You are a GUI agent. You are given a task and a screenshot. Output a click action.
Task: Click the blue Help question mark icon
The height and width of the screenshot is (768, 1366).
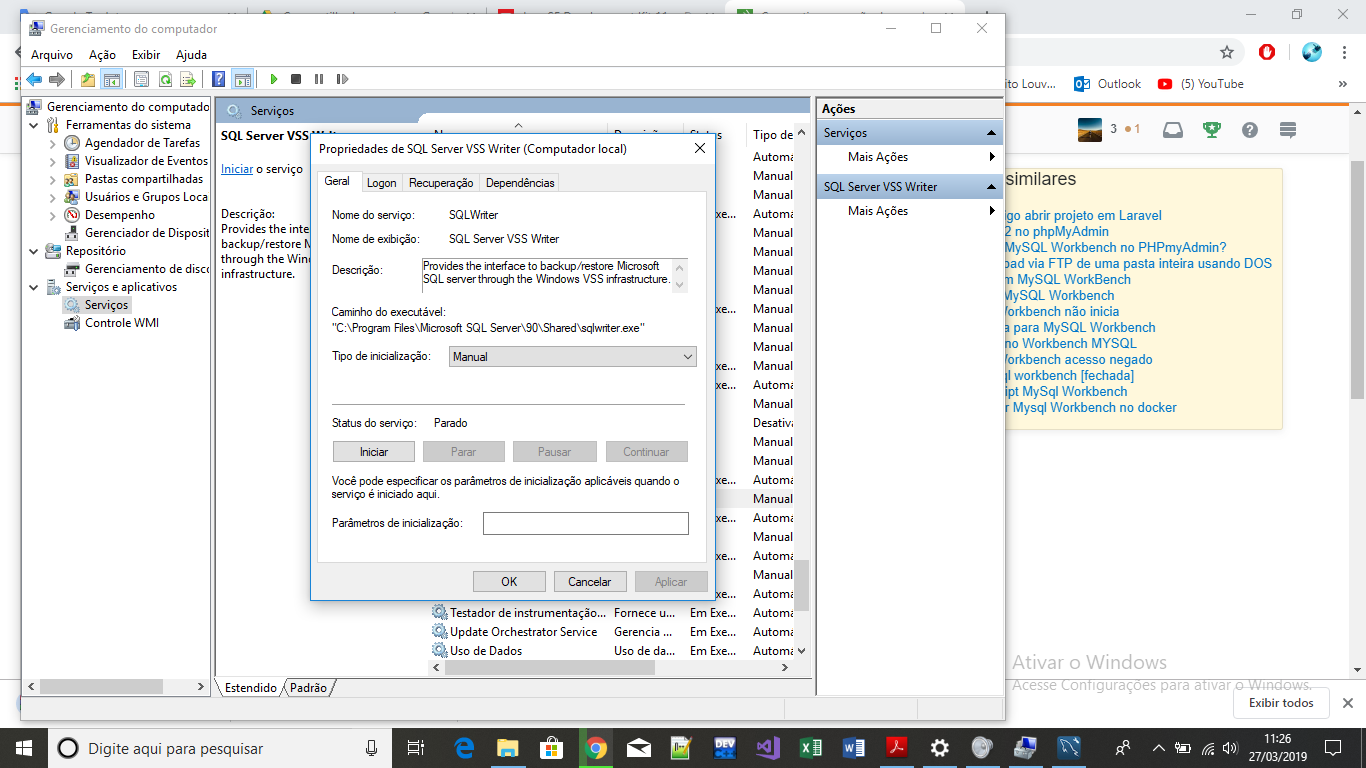[x=219, y=79]
